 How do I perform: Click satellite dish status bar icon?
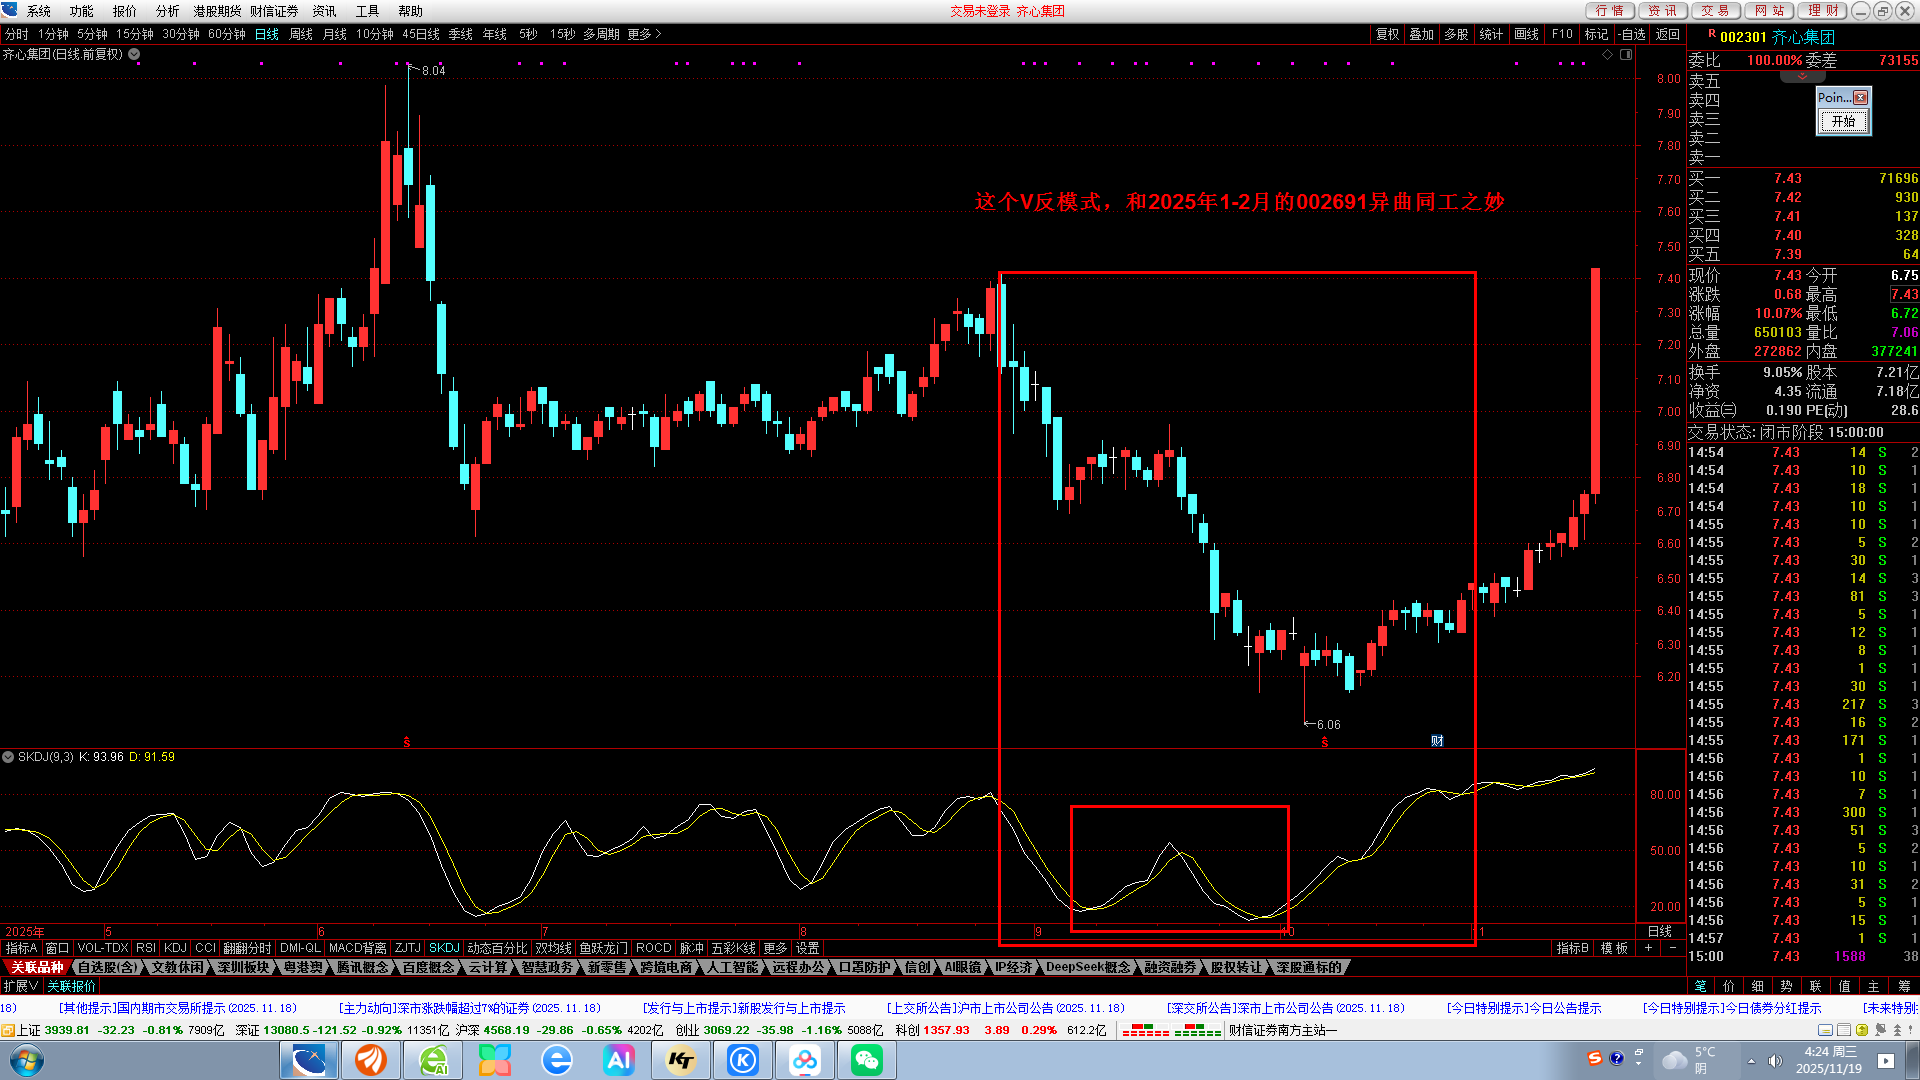pyautogui.click(x=1880, y=1030)
